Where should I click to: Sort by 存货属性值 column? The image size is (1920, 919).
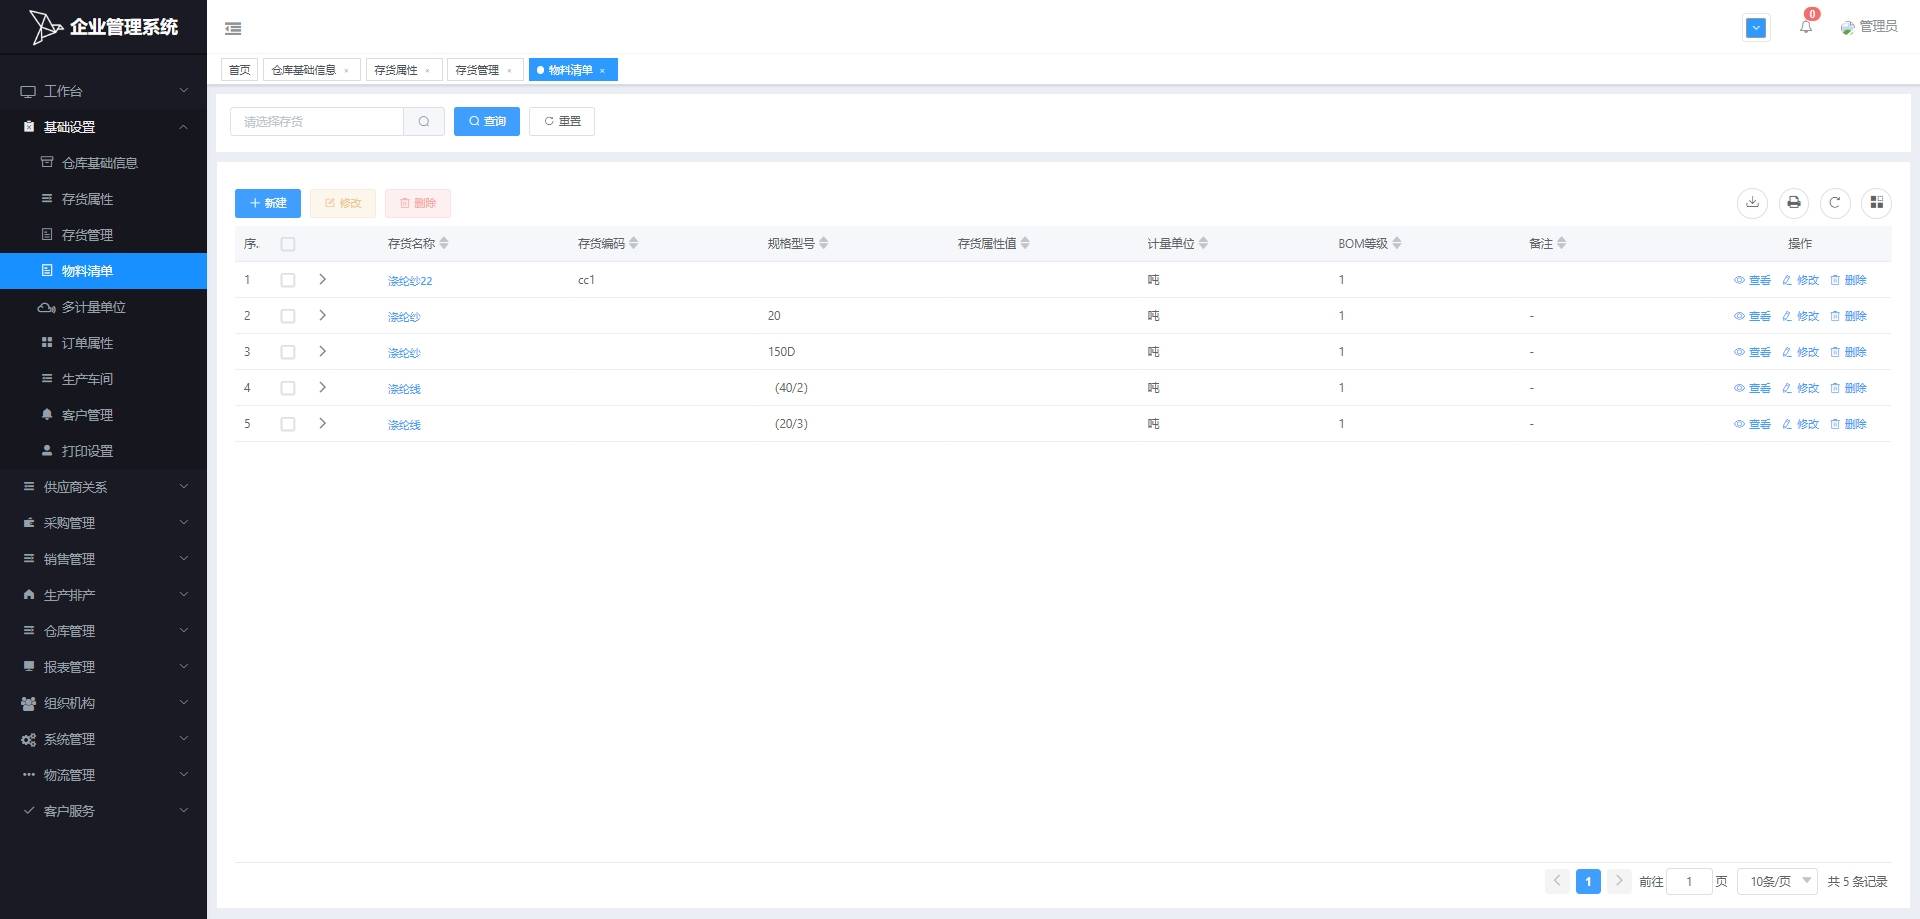coord(1025,243)
